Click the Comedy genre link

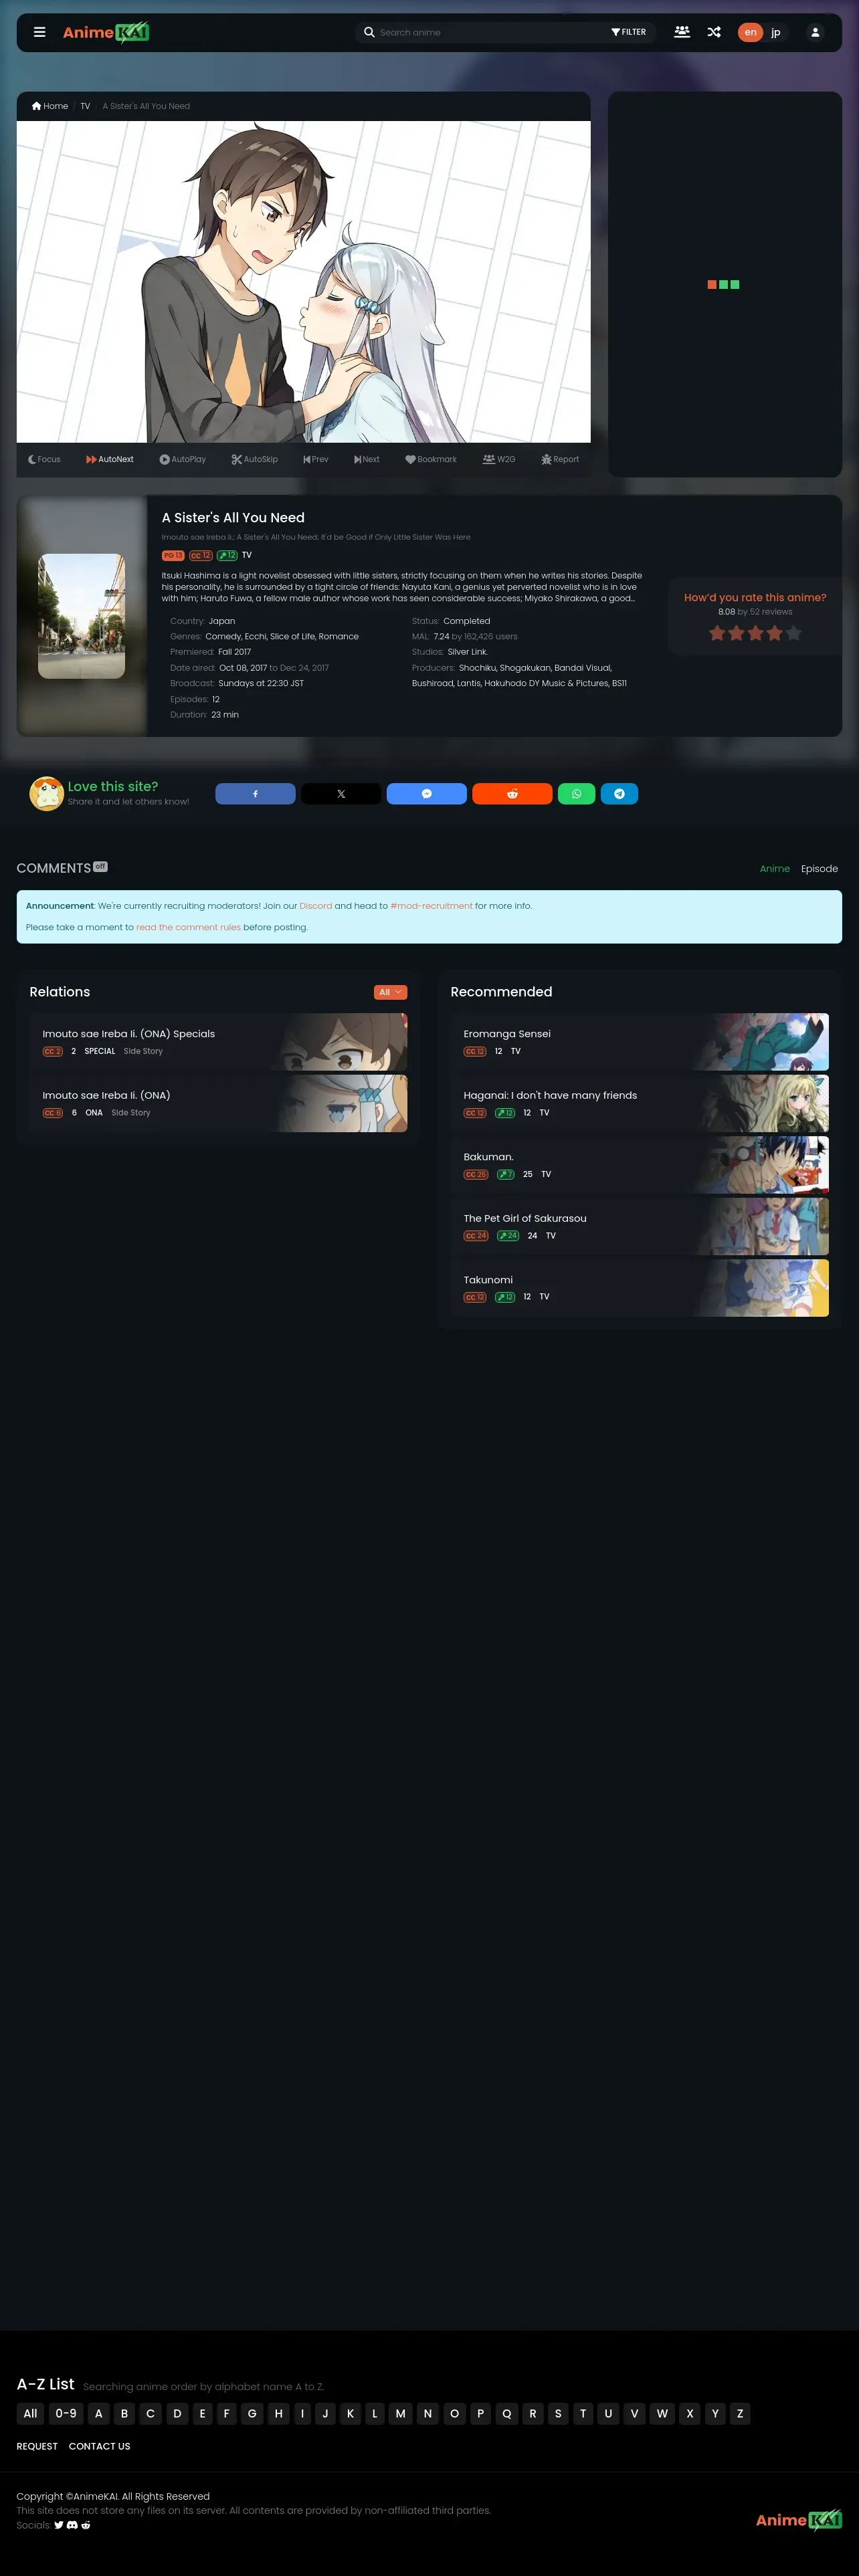point(223,636)
